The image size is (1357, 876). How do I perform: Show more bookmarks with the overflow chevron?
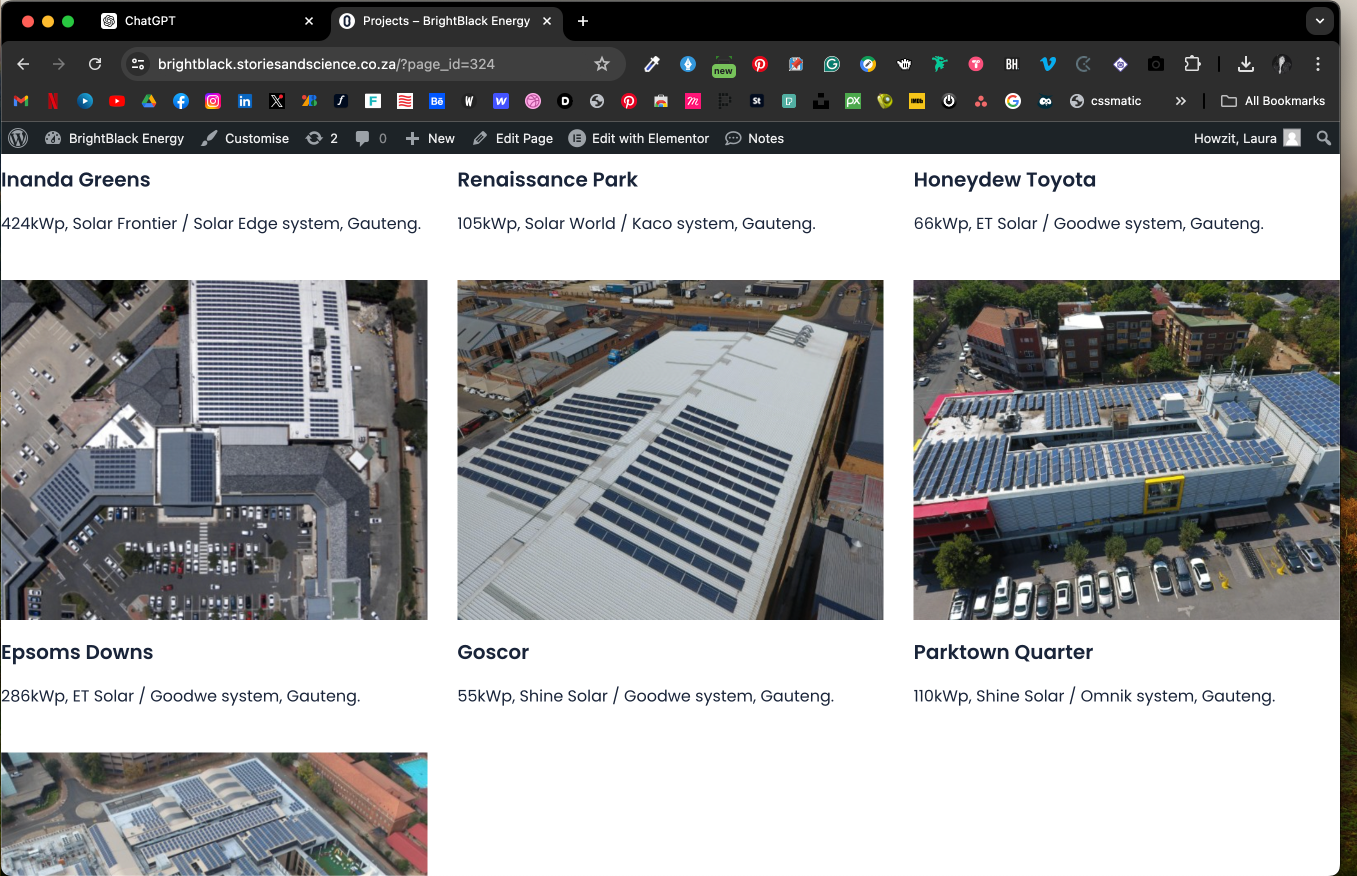pyautogui.click(x=1181, y=101)
